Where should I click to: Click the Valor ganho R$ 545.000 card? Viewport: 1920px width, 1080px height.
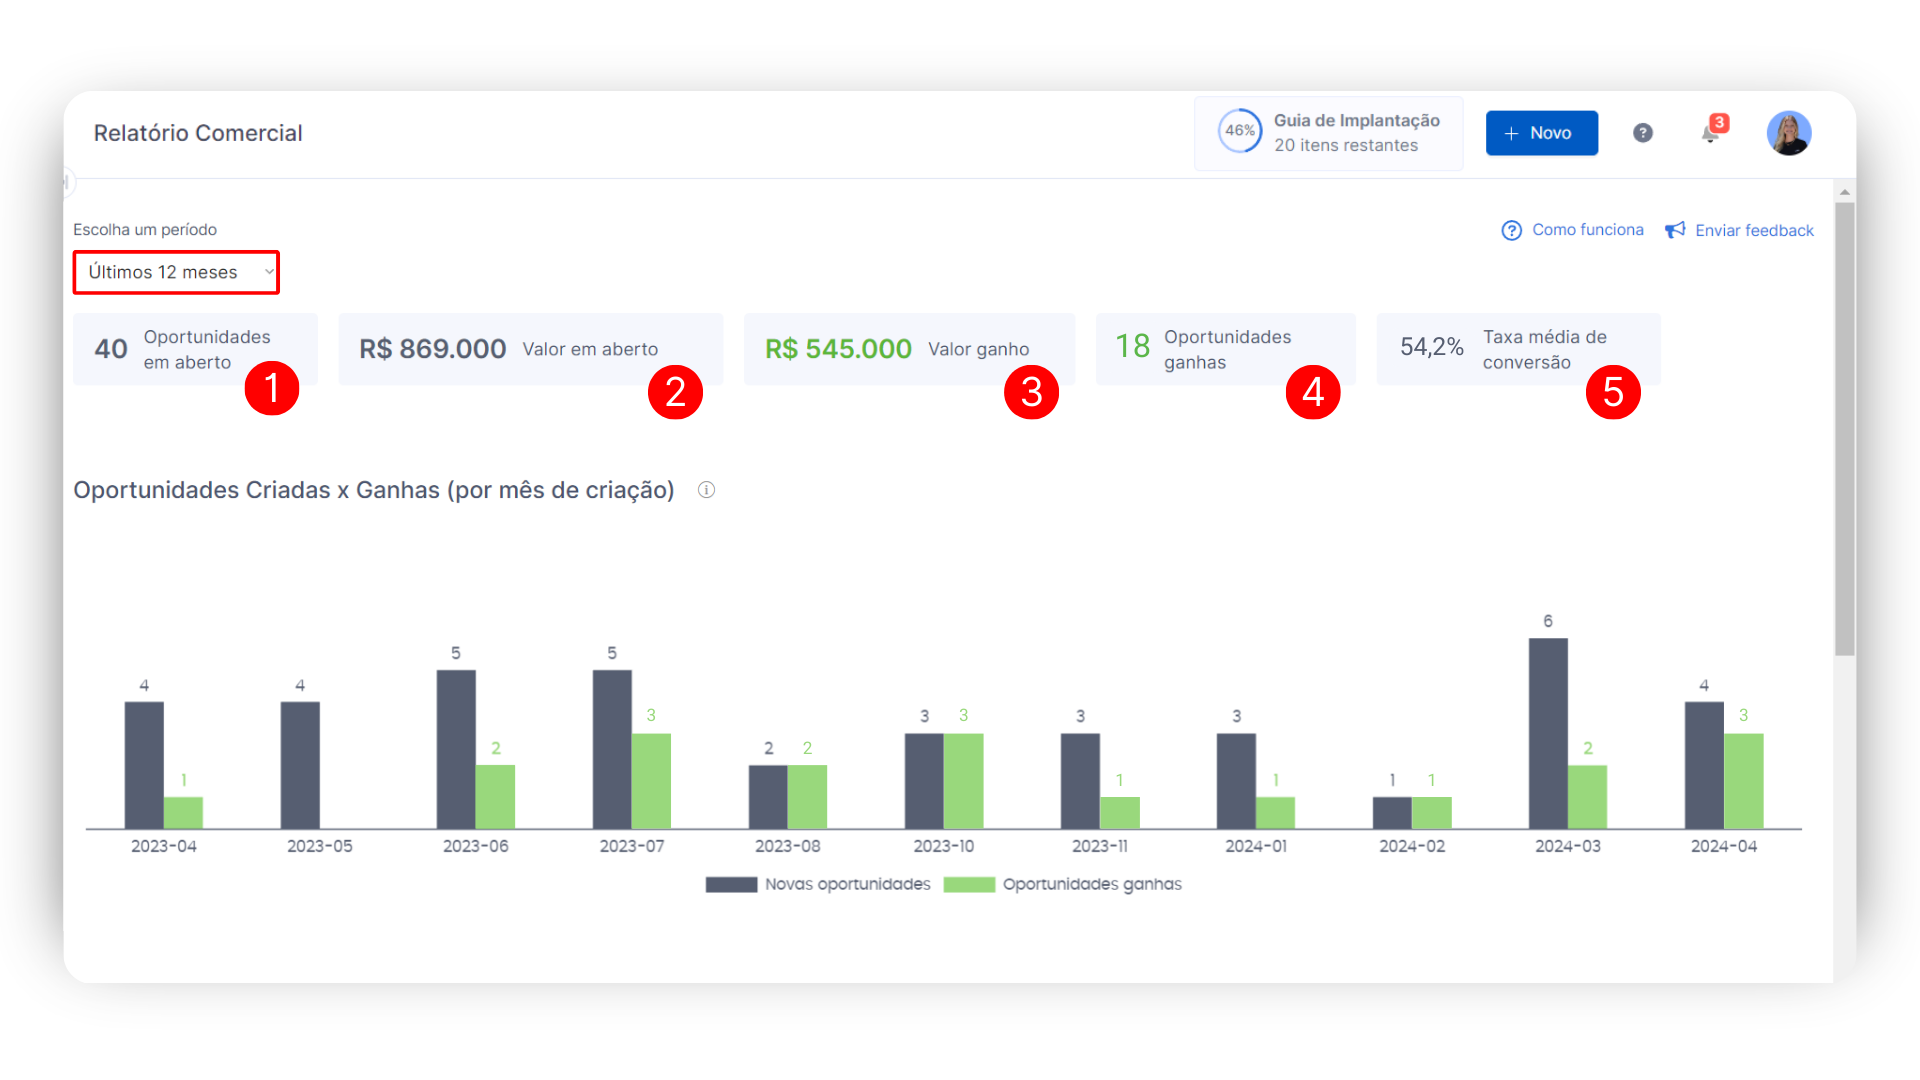[x=908, y=349]
